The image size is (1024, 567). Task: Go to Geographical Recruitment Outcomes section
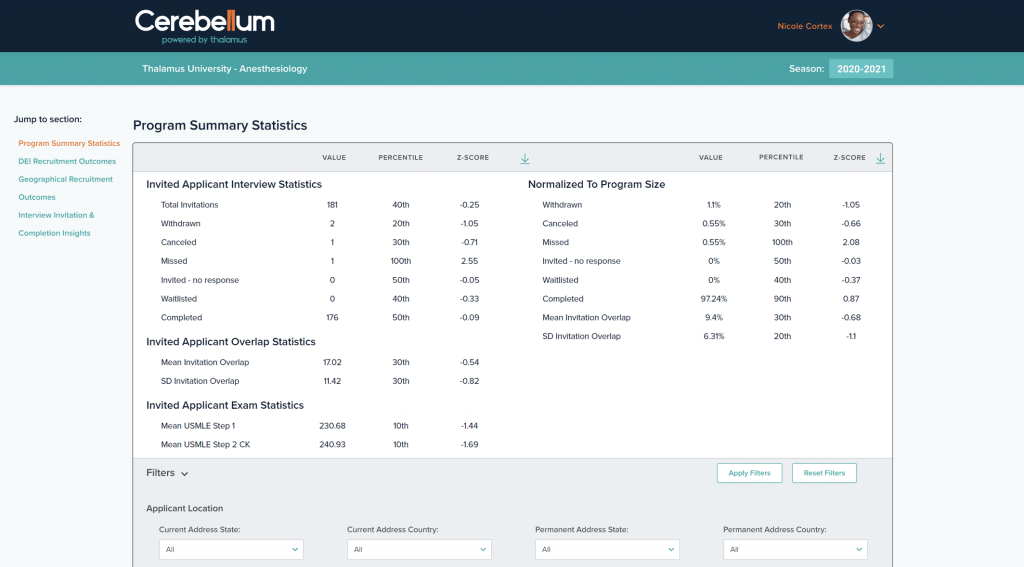click(65, 179)
